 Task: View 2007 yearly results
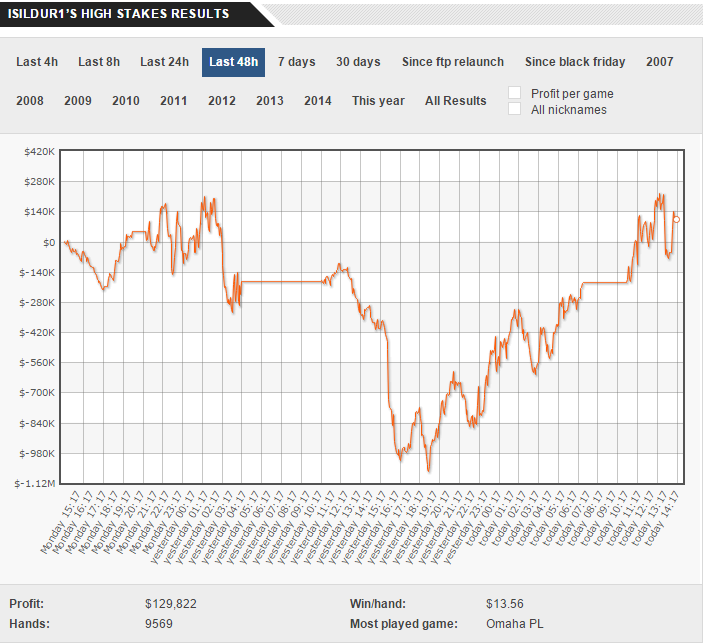coord(660,62)
